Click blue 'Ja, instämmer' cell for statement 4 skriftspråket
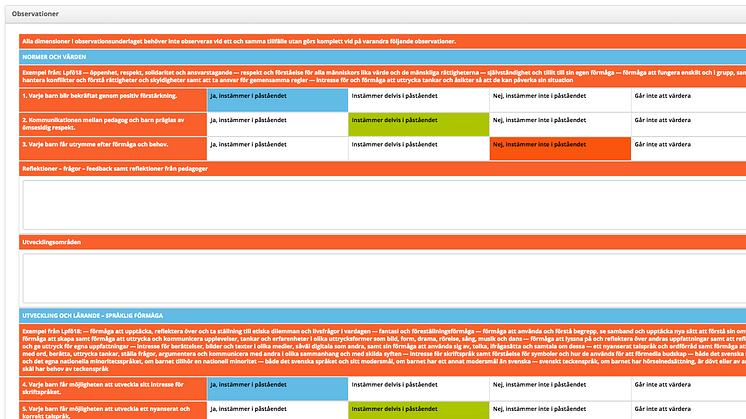 pos(278,387)
